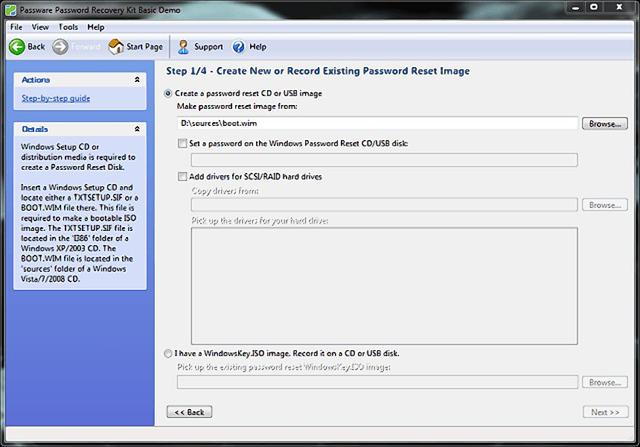The width and height of the screenshot is (640, 447).
Task: Select I have a WindowsKey.ISO image option
Action: click(168, 354)
